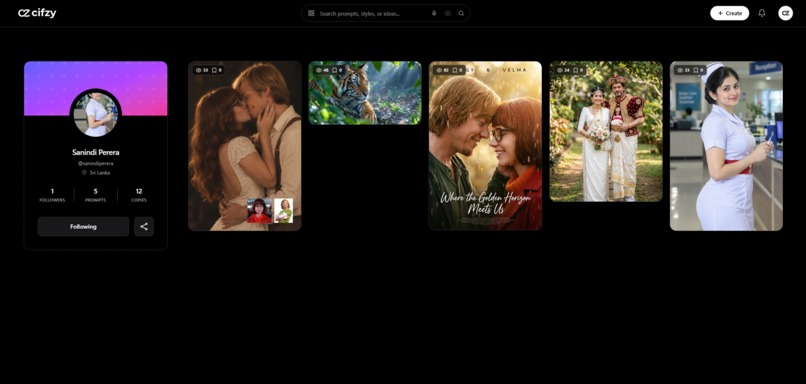Open Sanindi Perera's profile picture
This screenshot has width=806, height=384.
(96, 114)
